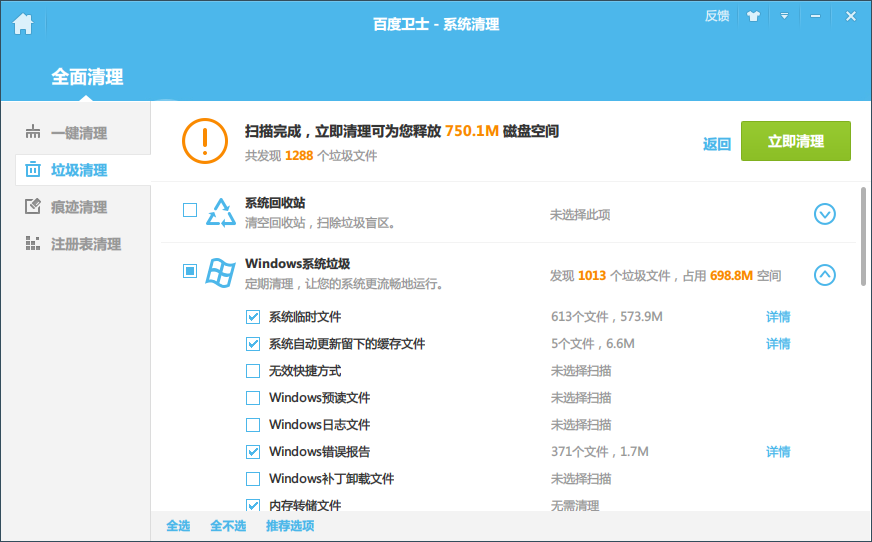The width and height of the screenshot is (872, 542).
Task: Click the recycle bin icon for 系统回收站
Action: click(221, 213)
